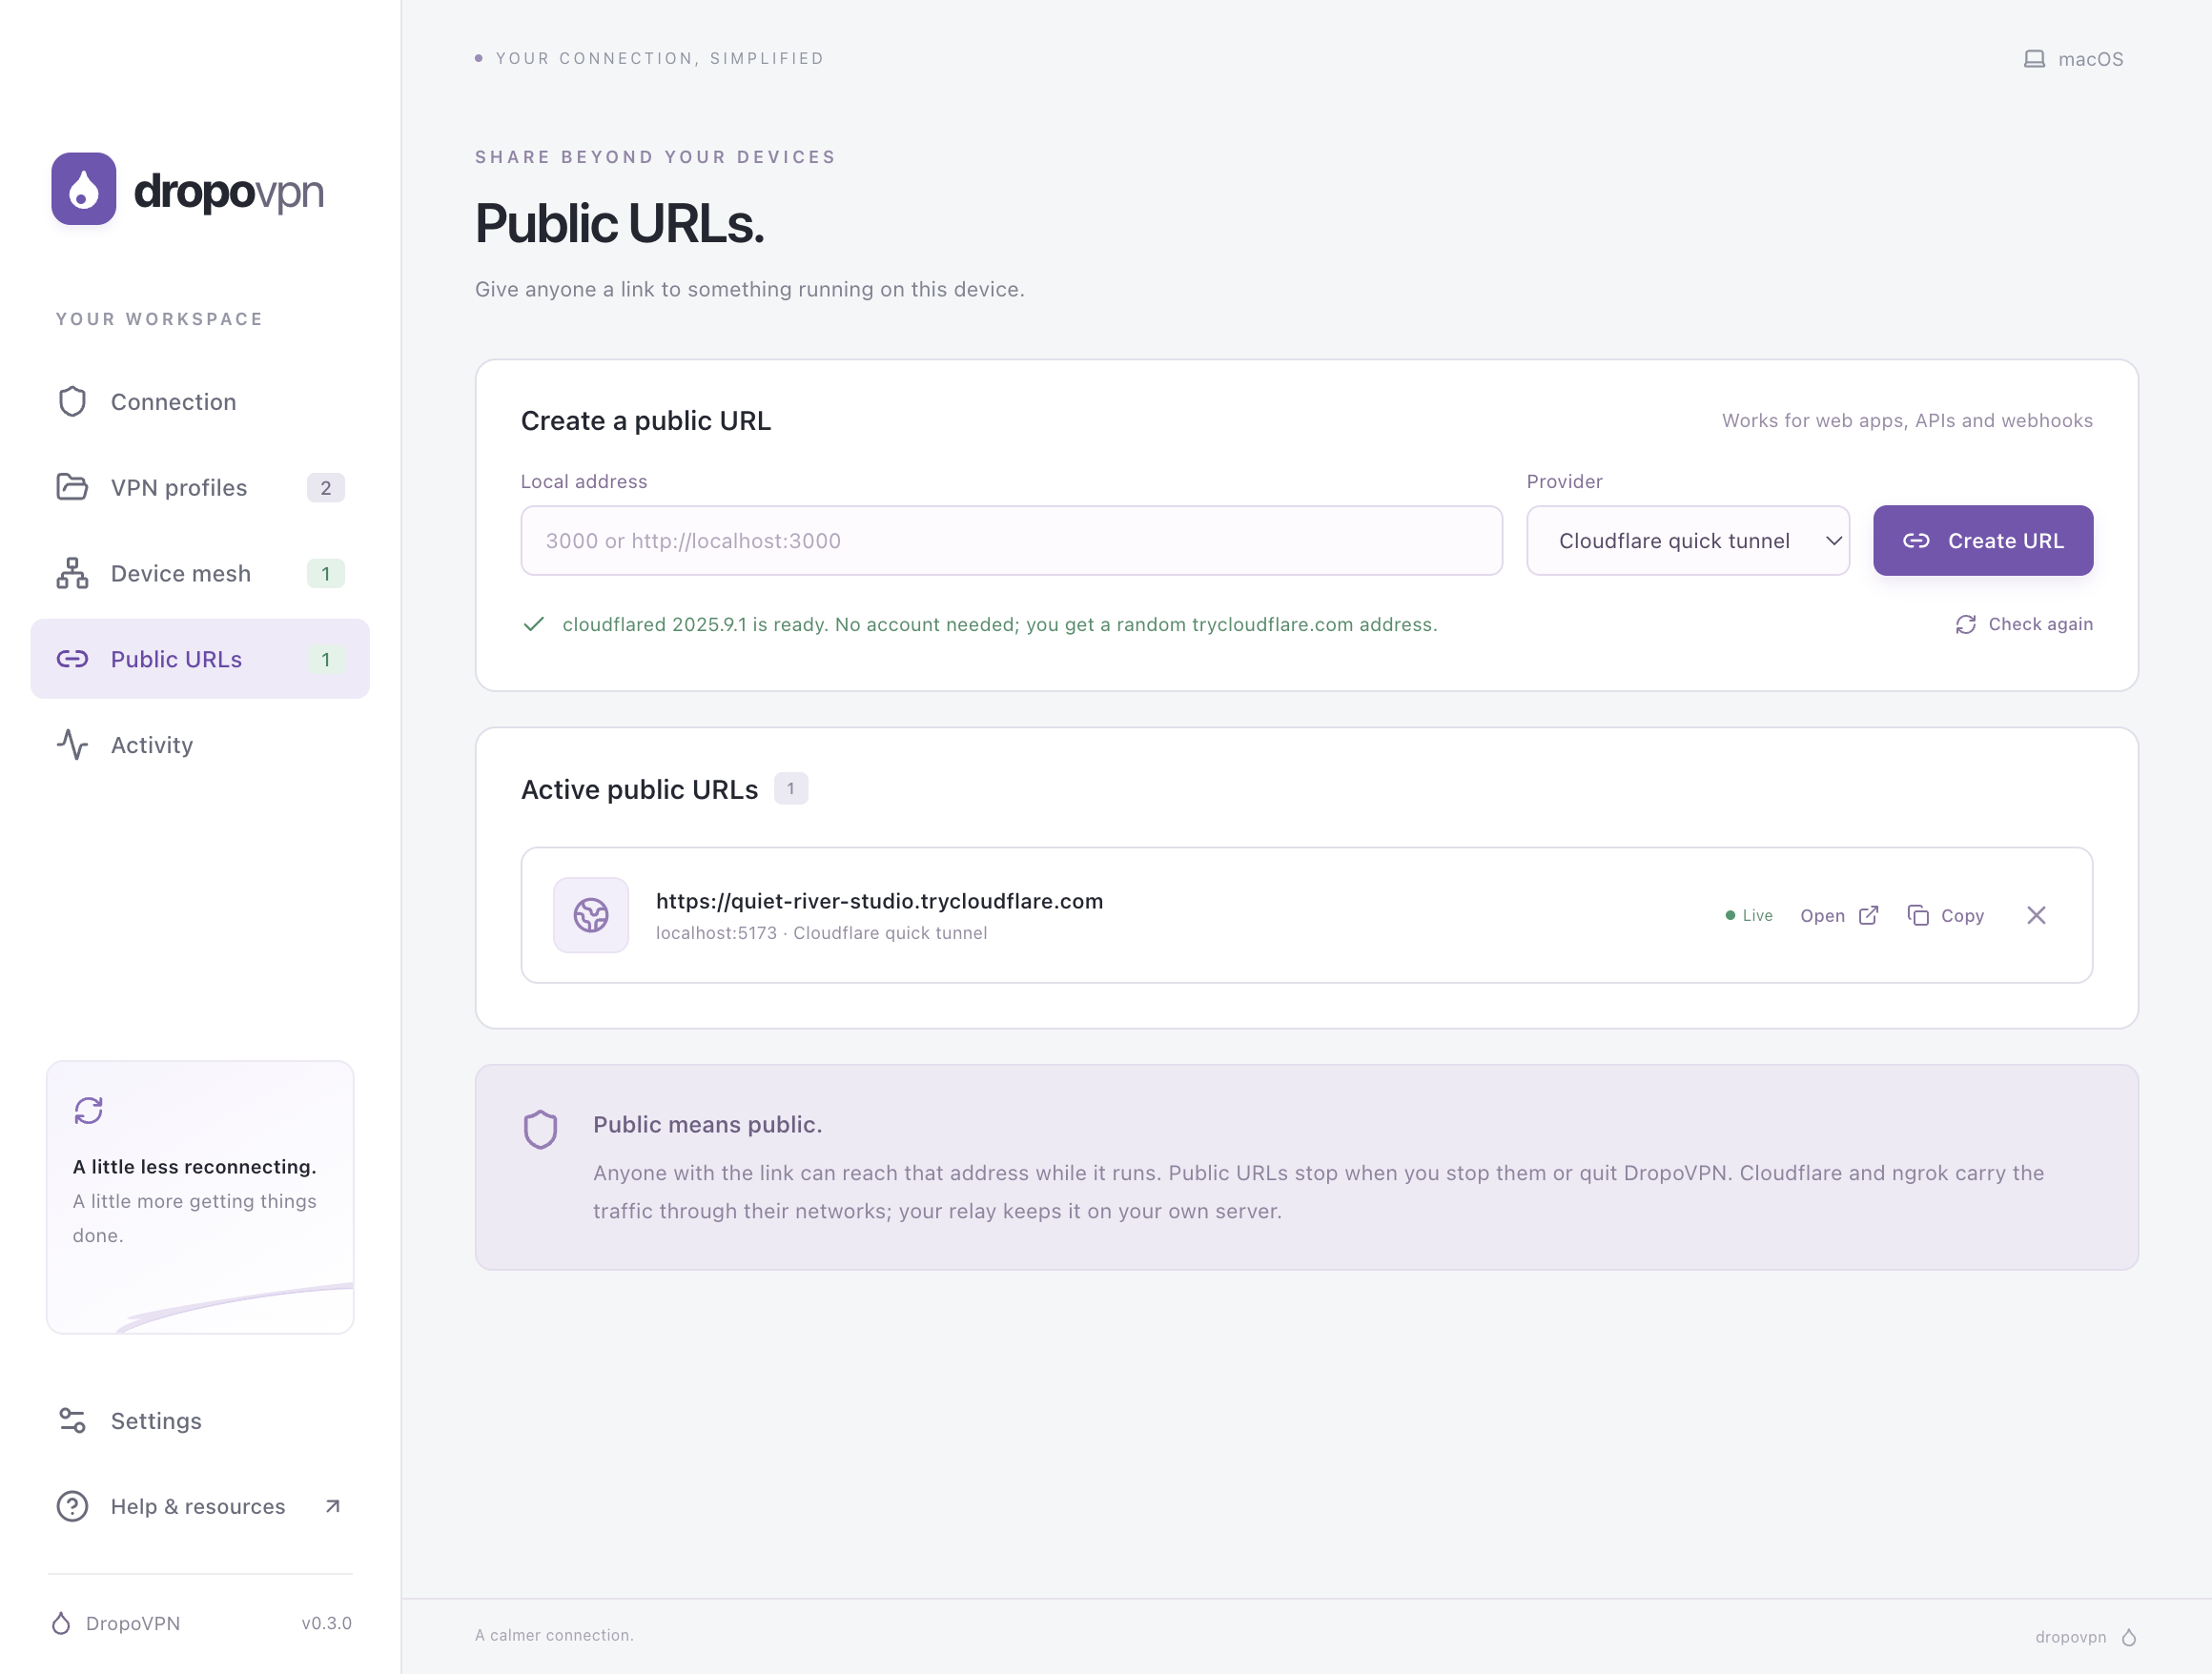This screenshot has height=1674, width=2212.
Task: Click the Help question mark icon
Action: tap(72, 1506)
